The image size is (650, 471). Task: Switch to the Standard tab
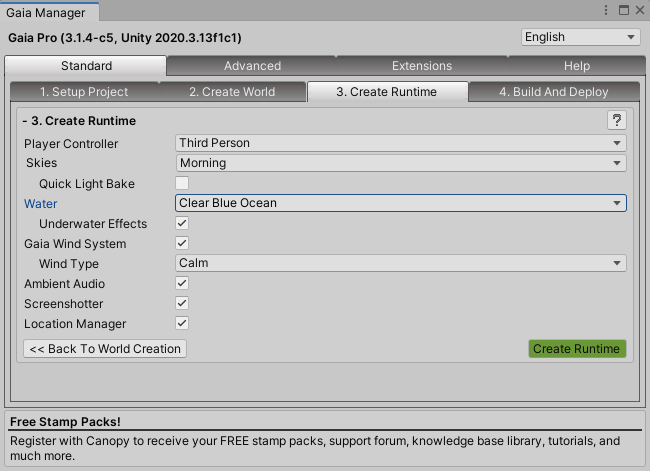(x=86, y=66)
